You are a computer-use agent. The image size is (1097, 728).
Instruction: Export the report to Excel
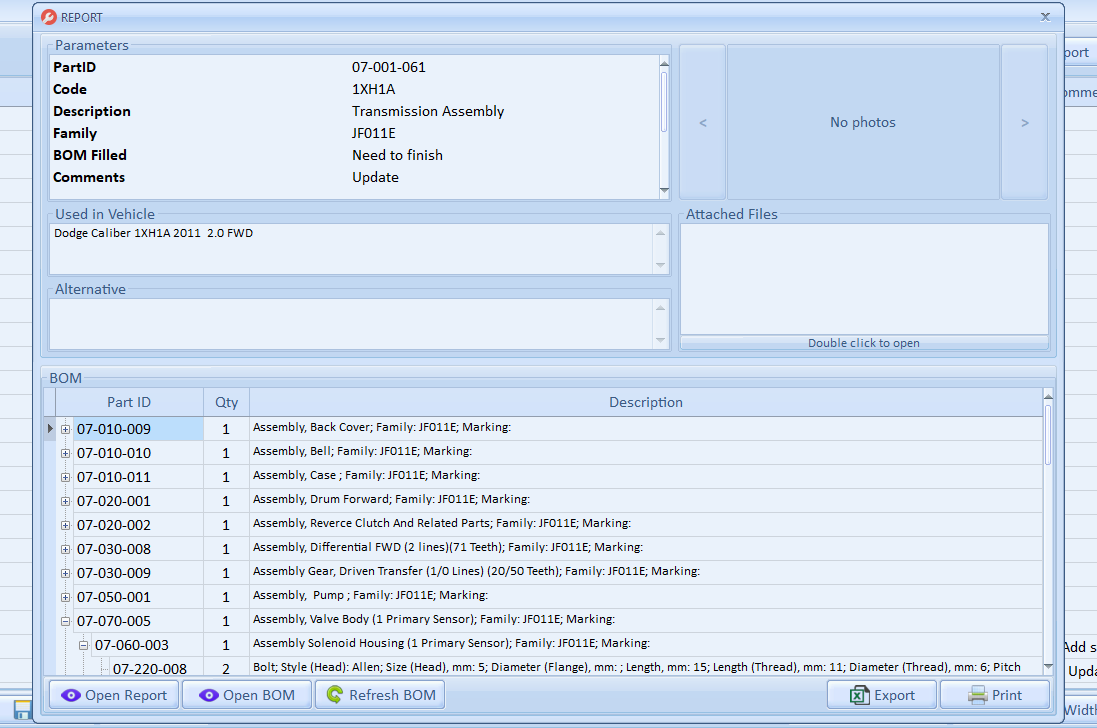[882, 695]
